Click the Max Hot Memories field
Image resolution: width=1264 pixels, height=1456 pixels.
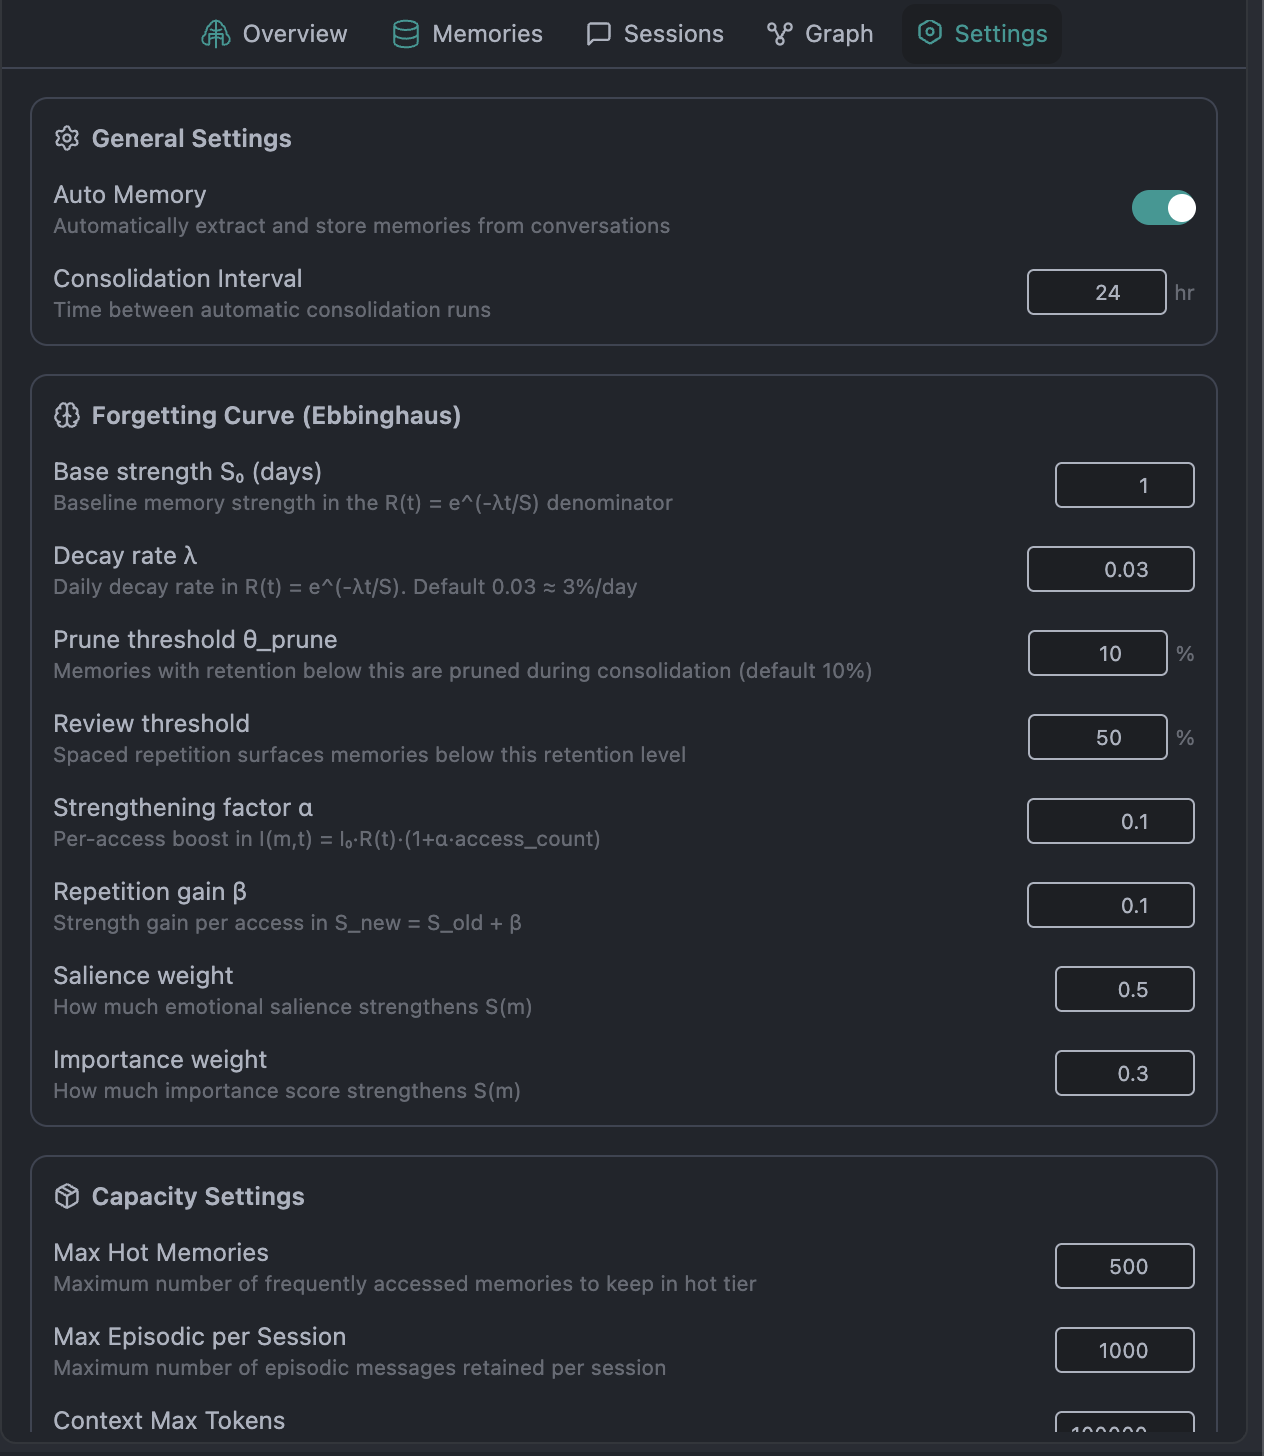pos(1125,1266)
